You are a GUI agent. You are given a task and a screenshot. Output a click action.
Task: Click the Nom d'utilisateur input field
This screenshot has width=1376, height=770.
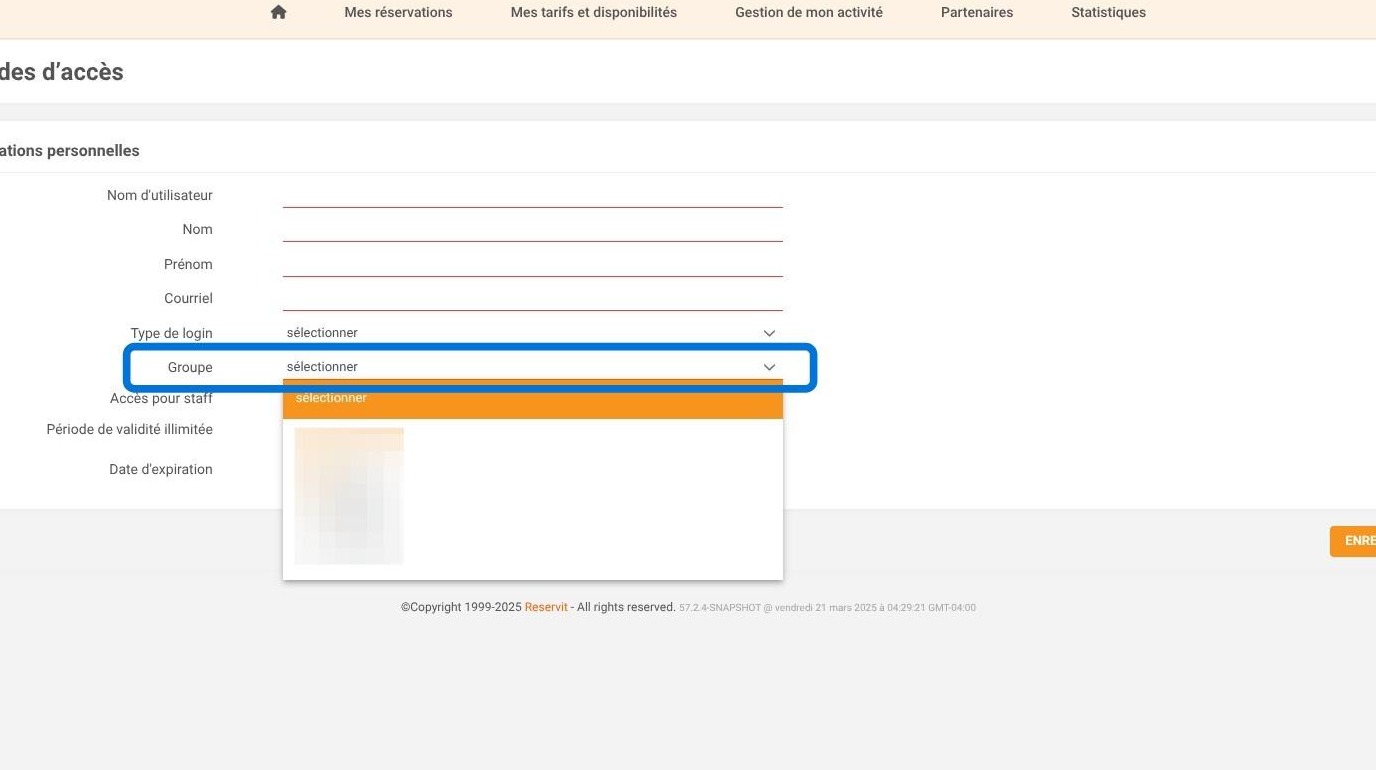[532, 195]
